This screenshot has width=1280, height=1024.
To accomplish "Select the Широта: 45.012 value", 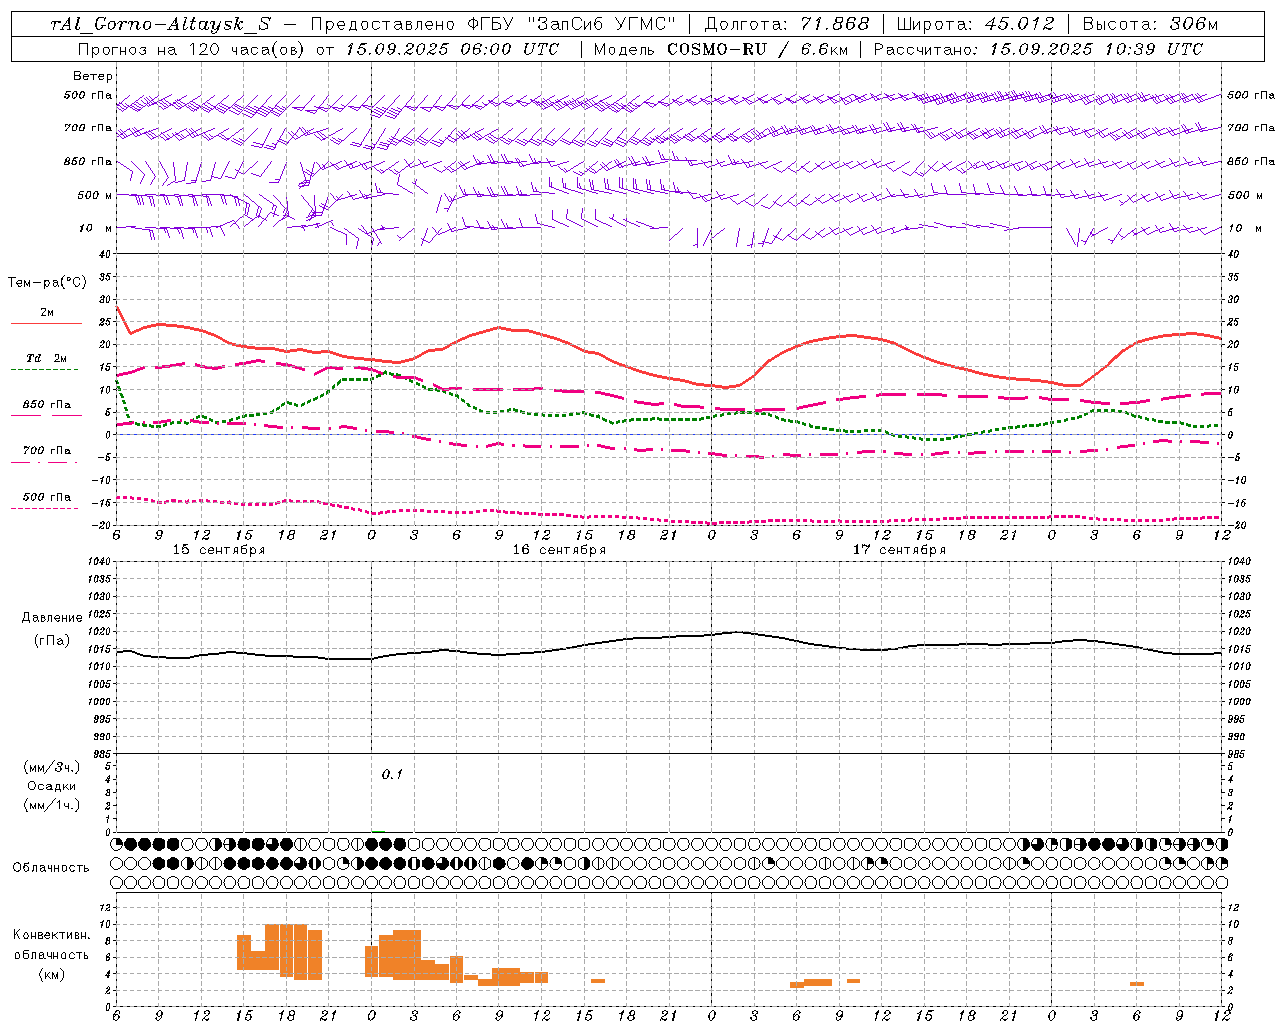I will 975,24.
